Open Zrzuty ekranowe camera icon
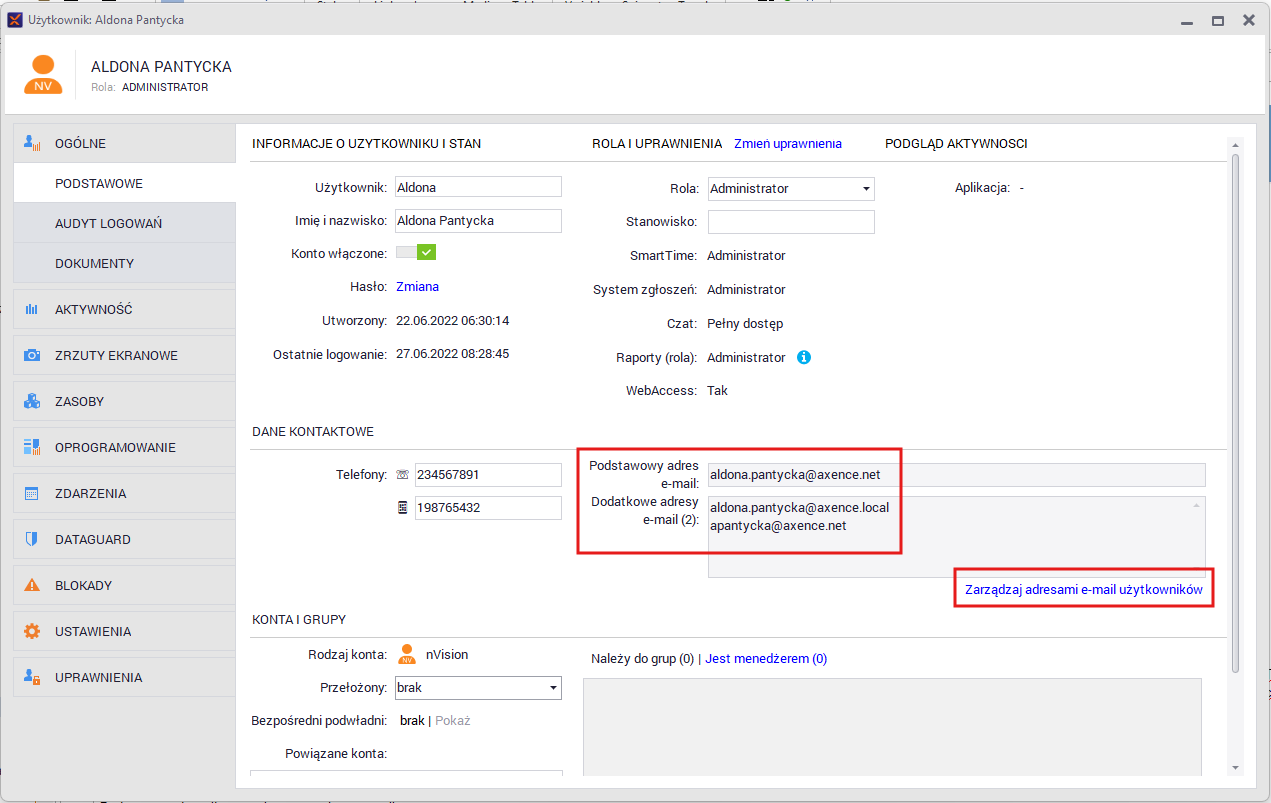The height and width of the screenshot is (803, 1271). point(32,356)
